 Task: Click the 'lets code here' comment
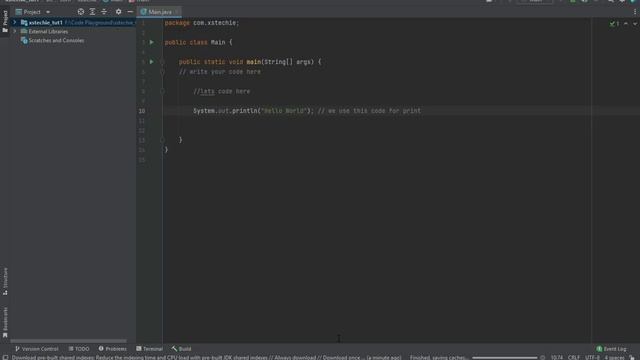click(x=222, y=91)
